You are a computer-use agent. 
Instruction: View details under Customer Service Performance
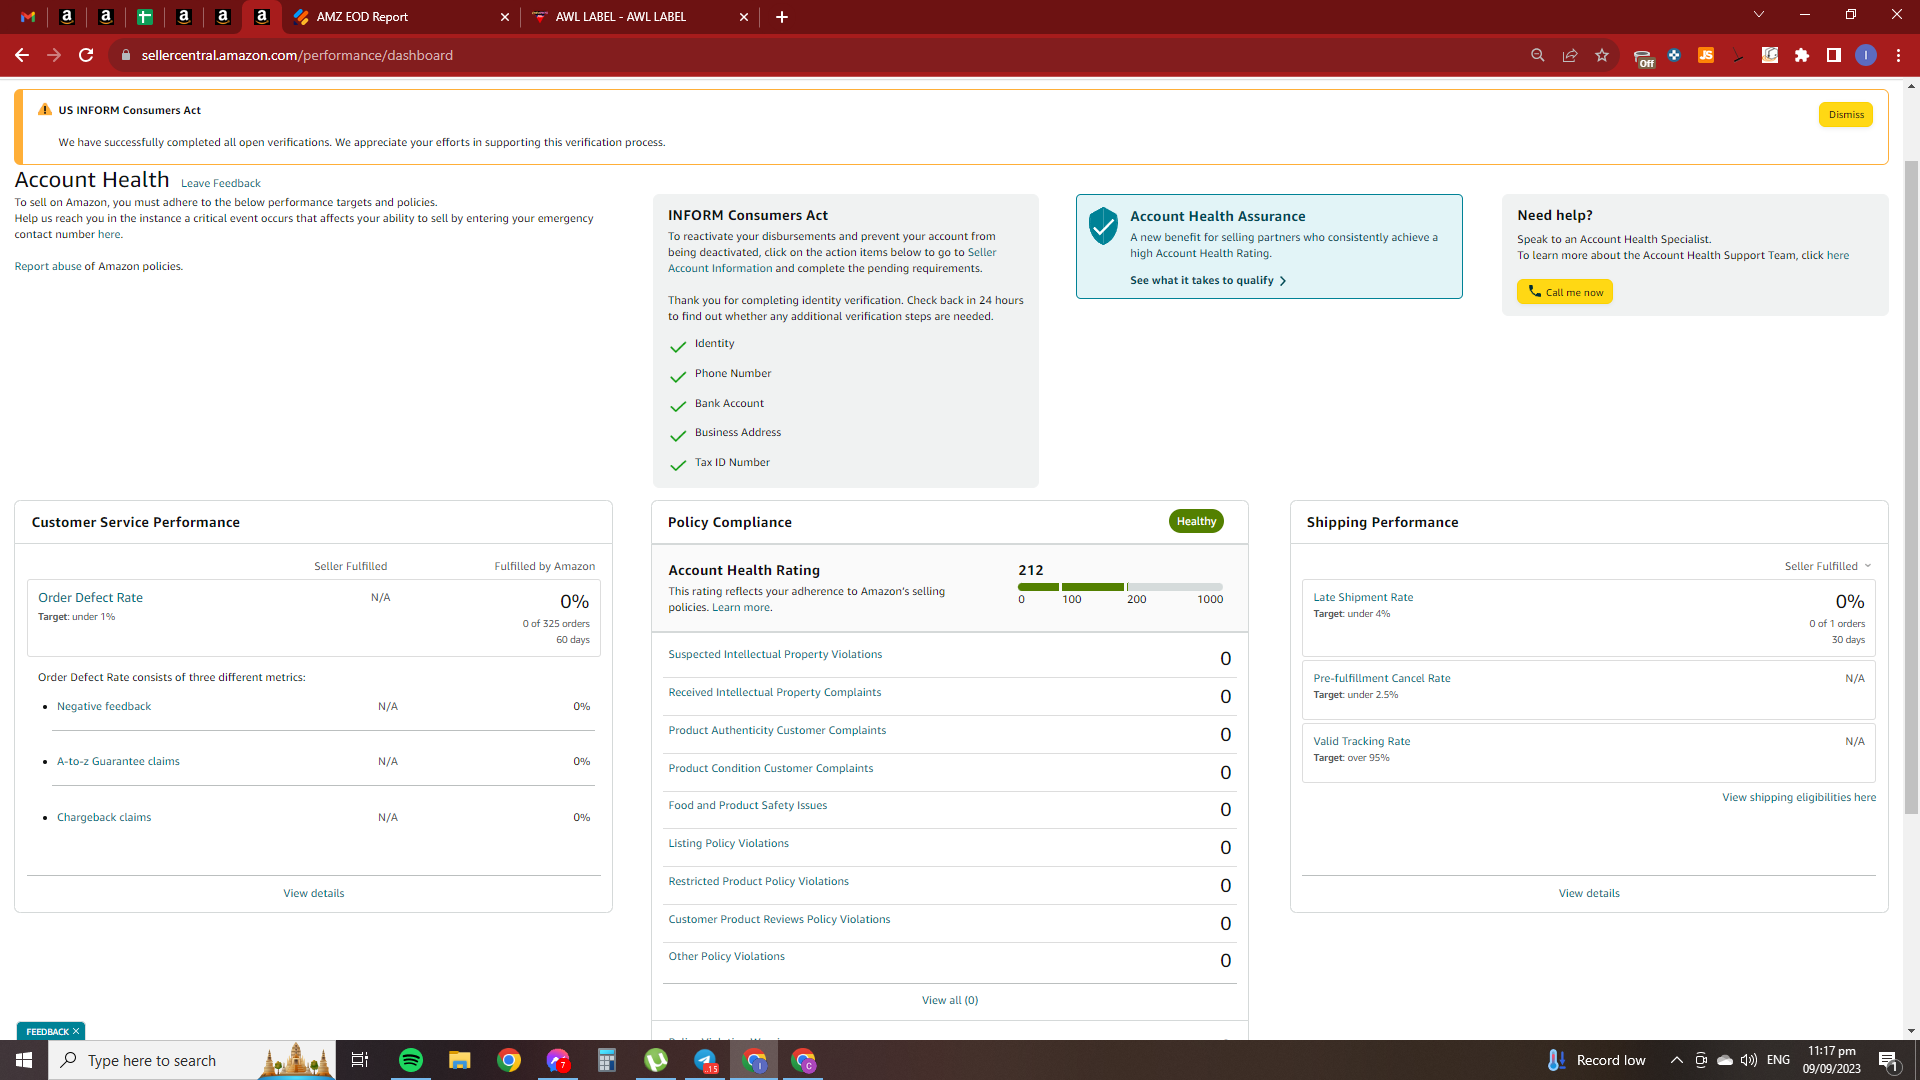point(314,894)
